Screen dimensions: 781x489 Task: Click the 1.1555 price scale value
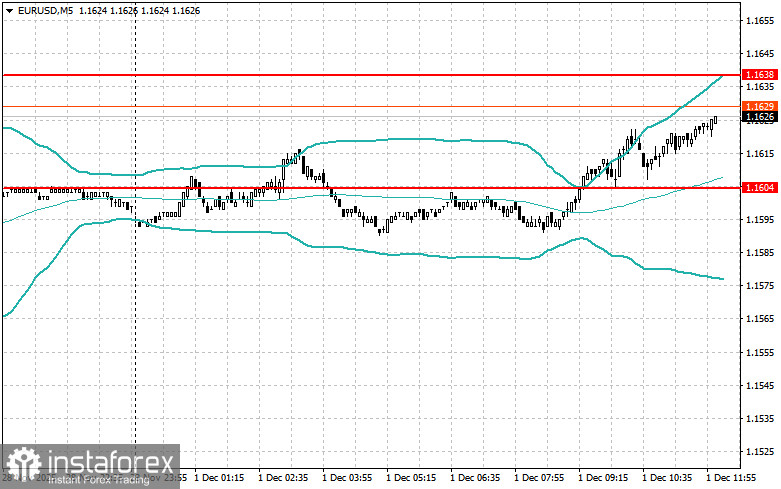(x=760, y=353)
